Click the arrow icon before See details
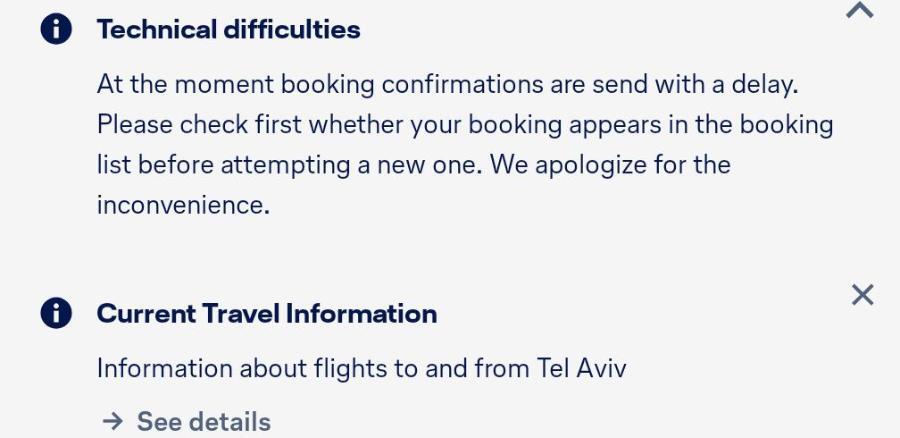The image size is (900, 438). tap(112, 422)
